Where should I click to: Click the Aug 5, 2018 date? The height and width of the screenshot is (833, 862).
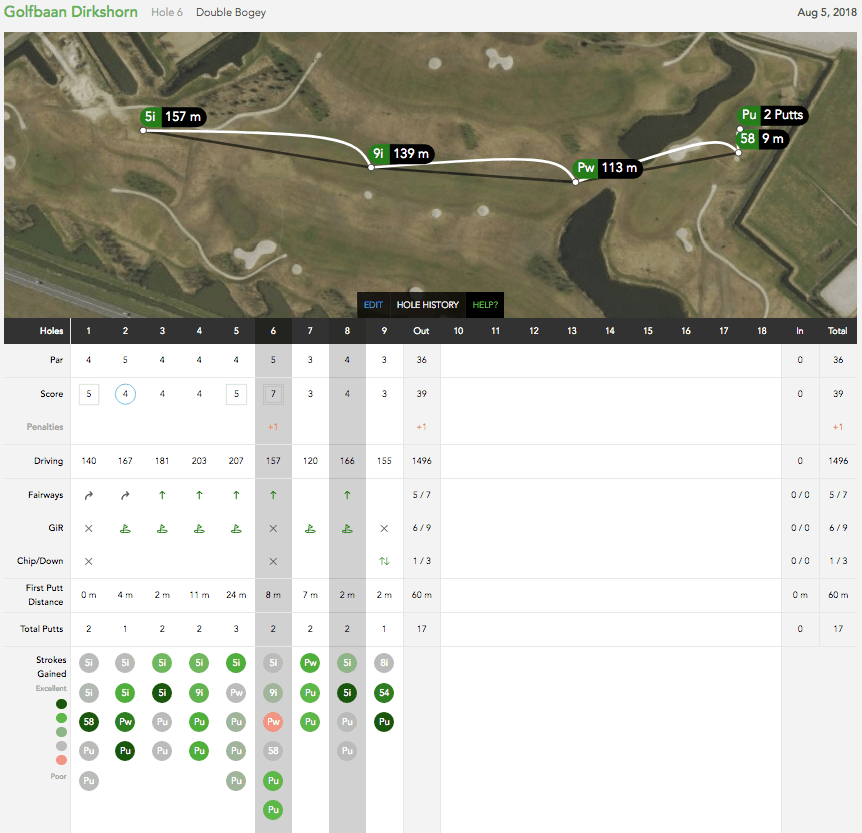pyautogui.click(x=827, y=12)
